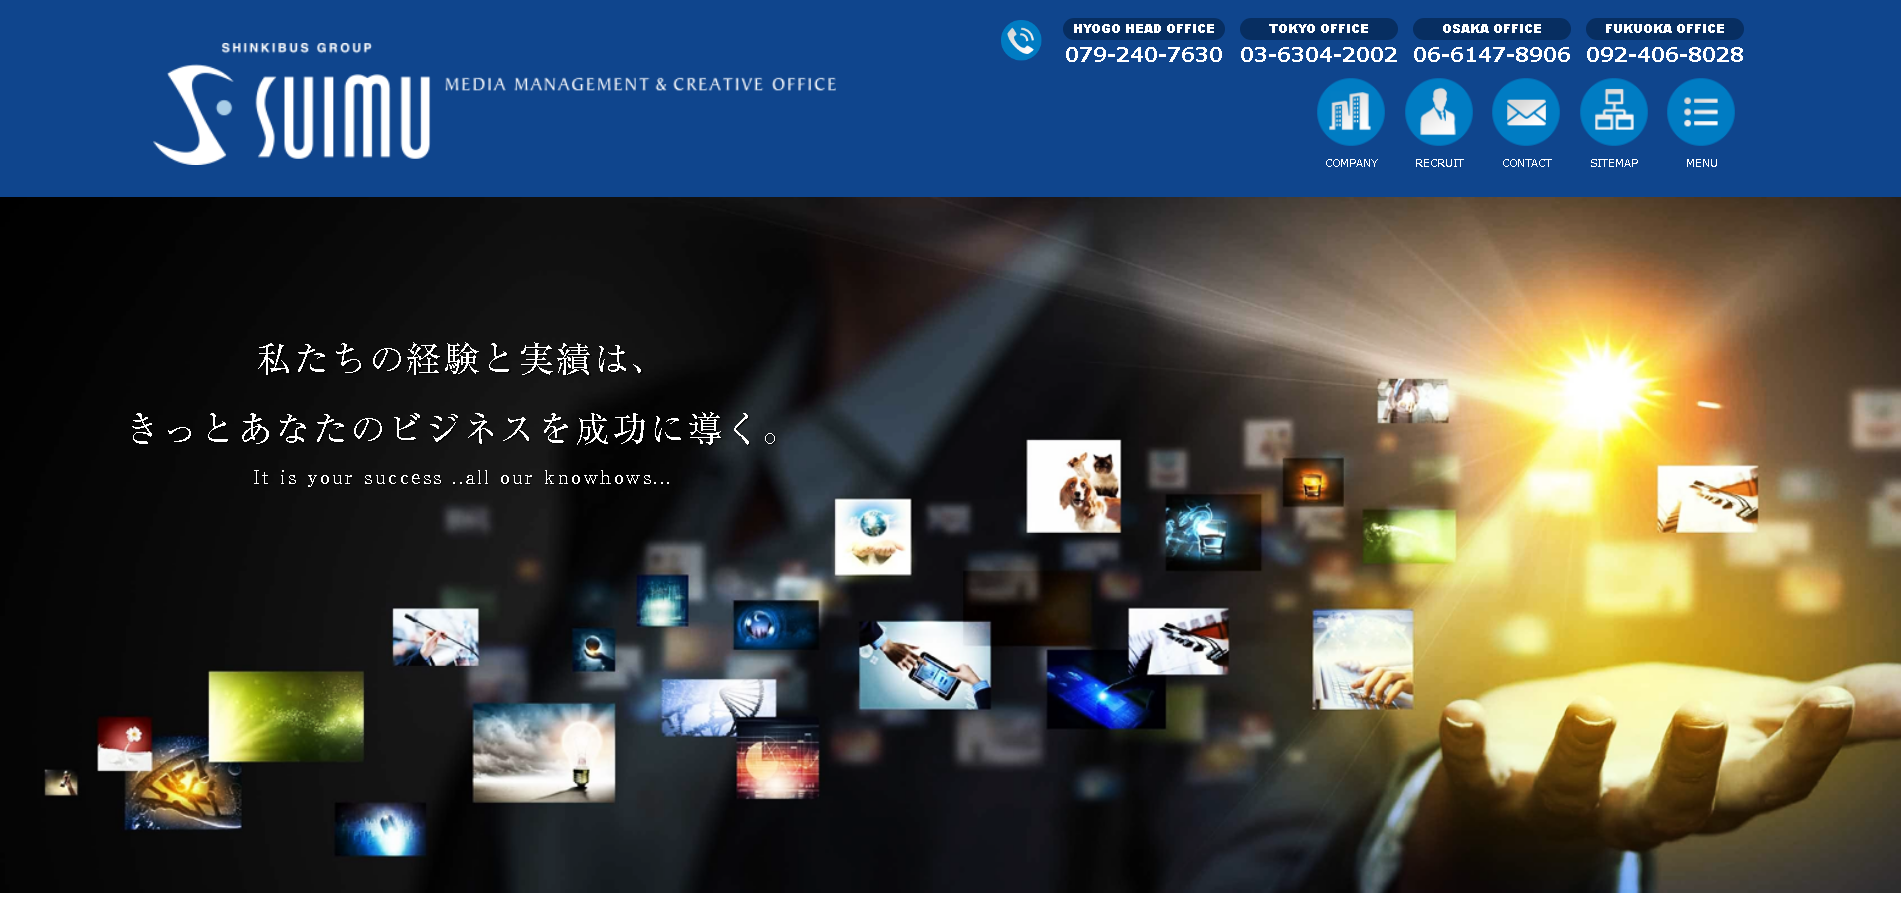Call the Fukuoka number 092-406-8028

(x=1664, y=55)
